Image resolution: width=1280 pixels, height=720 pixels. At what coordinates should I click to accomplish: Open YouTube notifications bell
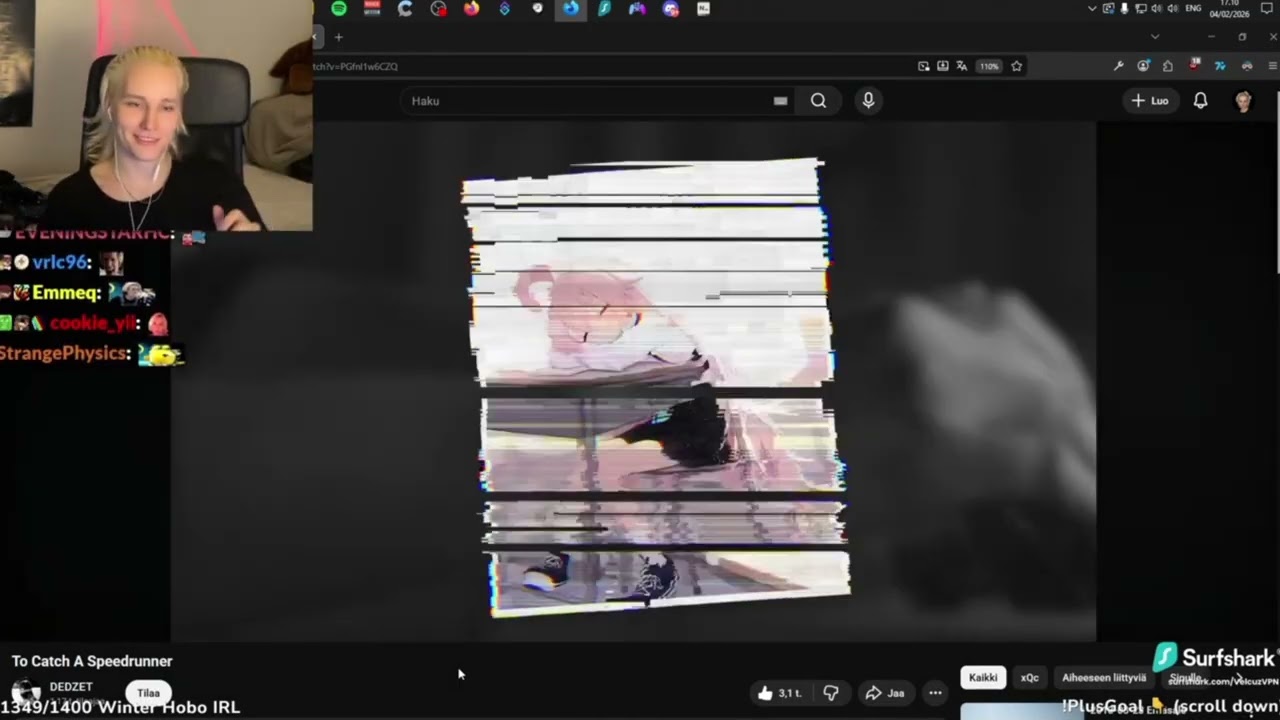[1200, 100]
